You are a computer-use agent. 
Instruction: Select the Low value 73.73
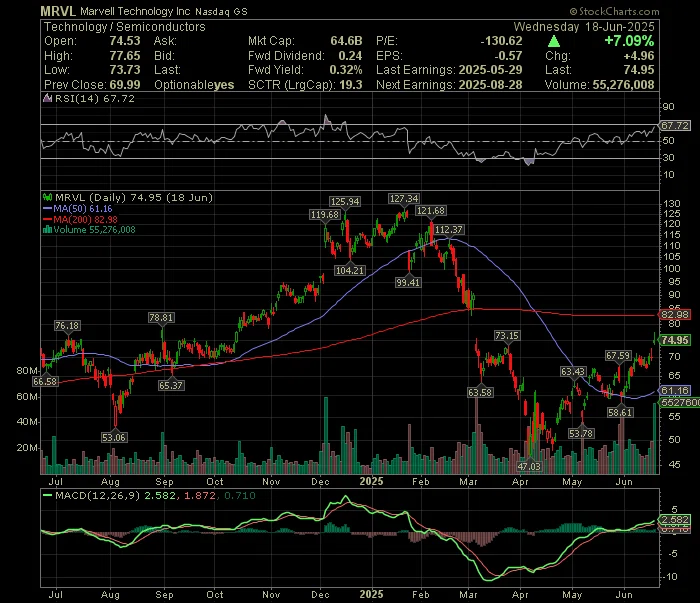pos(125,70)
